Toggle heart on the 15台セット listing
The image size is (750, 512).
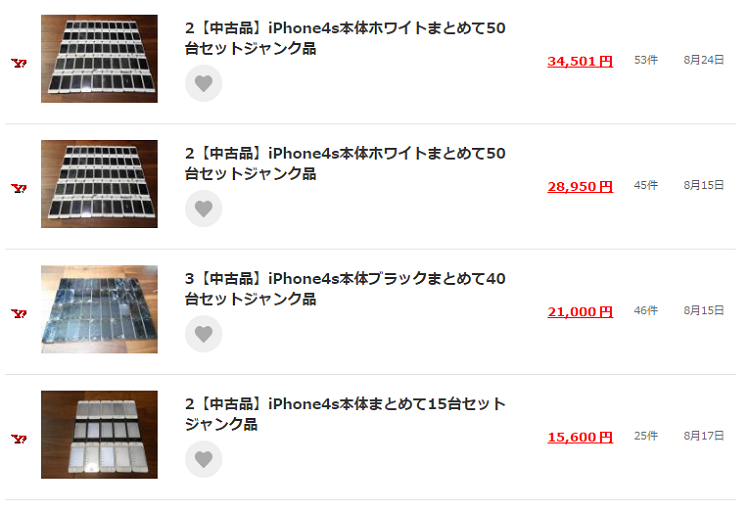(x=203, y=459)
